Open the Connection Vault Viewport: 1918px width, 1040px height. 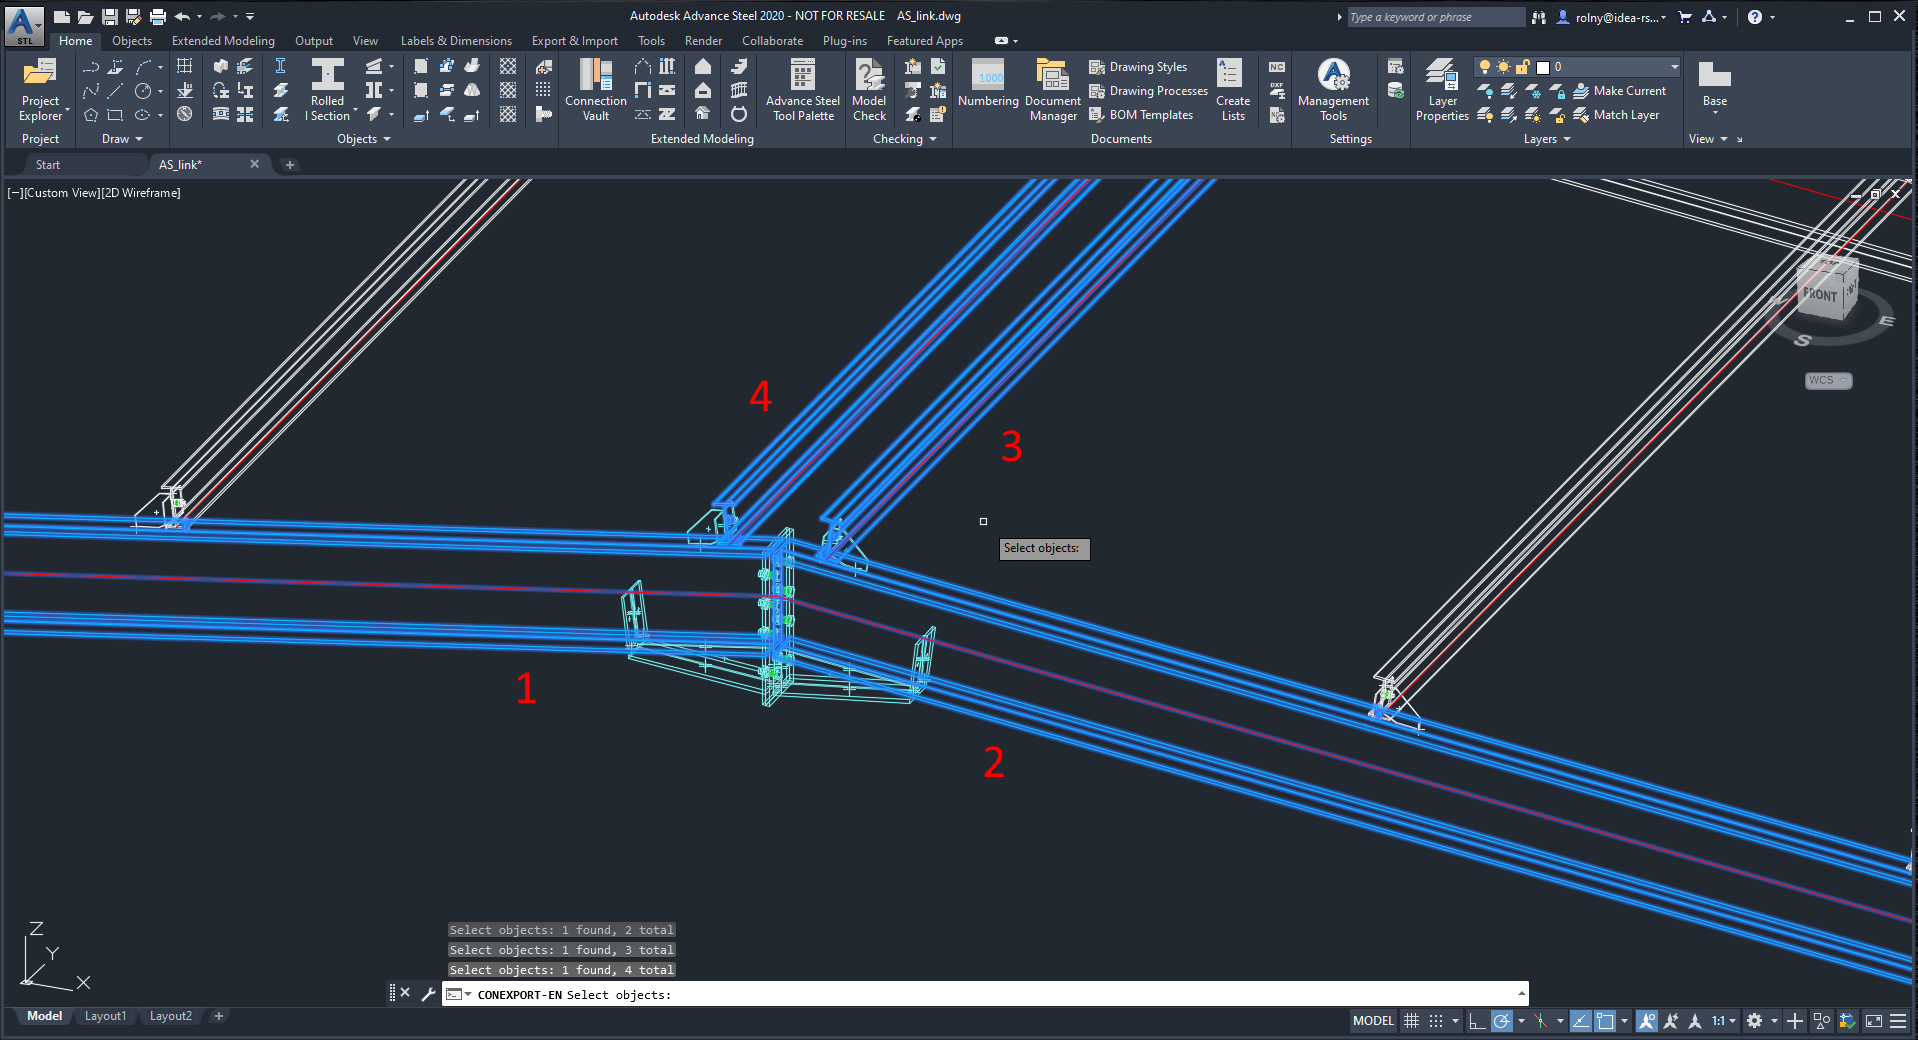[x=595, y=88]
